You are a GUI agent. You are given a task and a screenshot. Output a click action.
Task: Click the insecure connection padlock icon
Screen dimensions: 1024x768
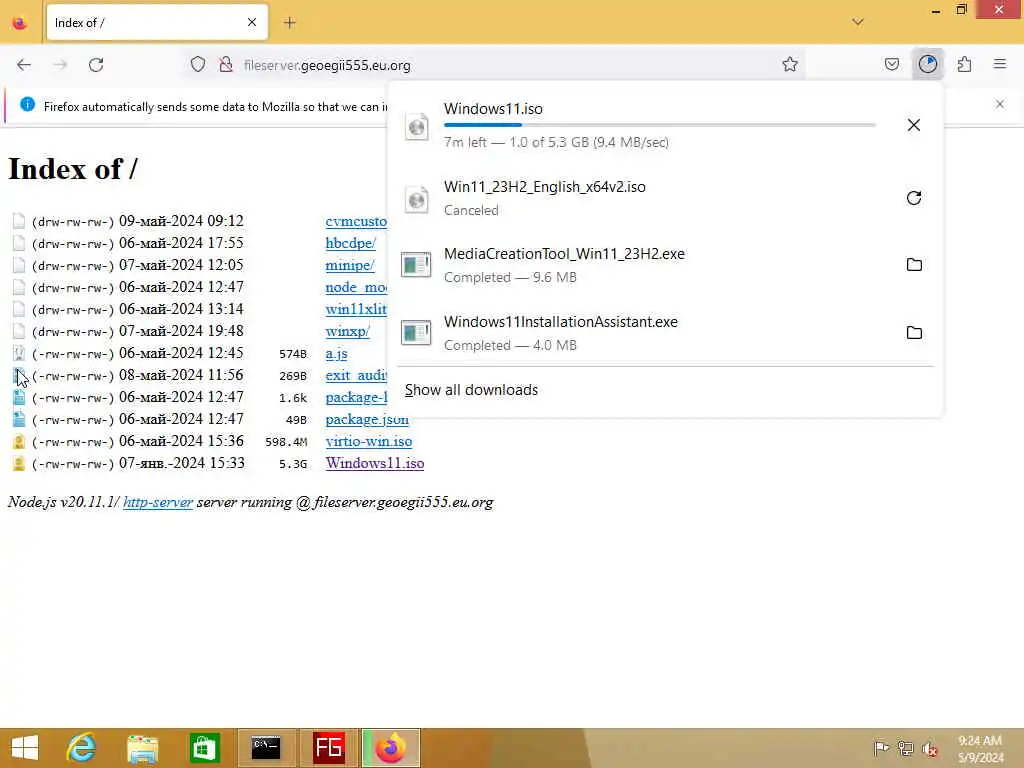point(226,65)
